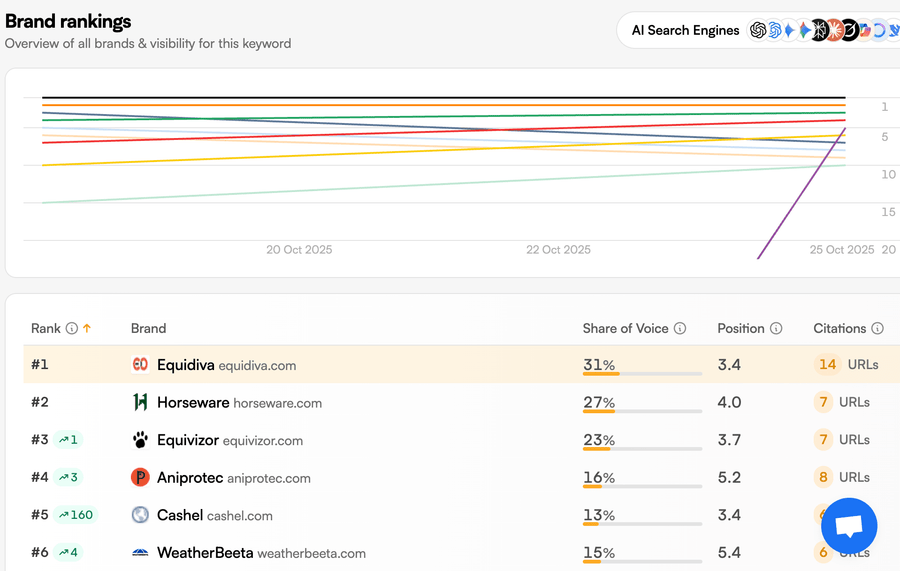Click the Equivizor paw logo
Image resolution: width=900 pixels, height=571 pixels.
[140, 440]
